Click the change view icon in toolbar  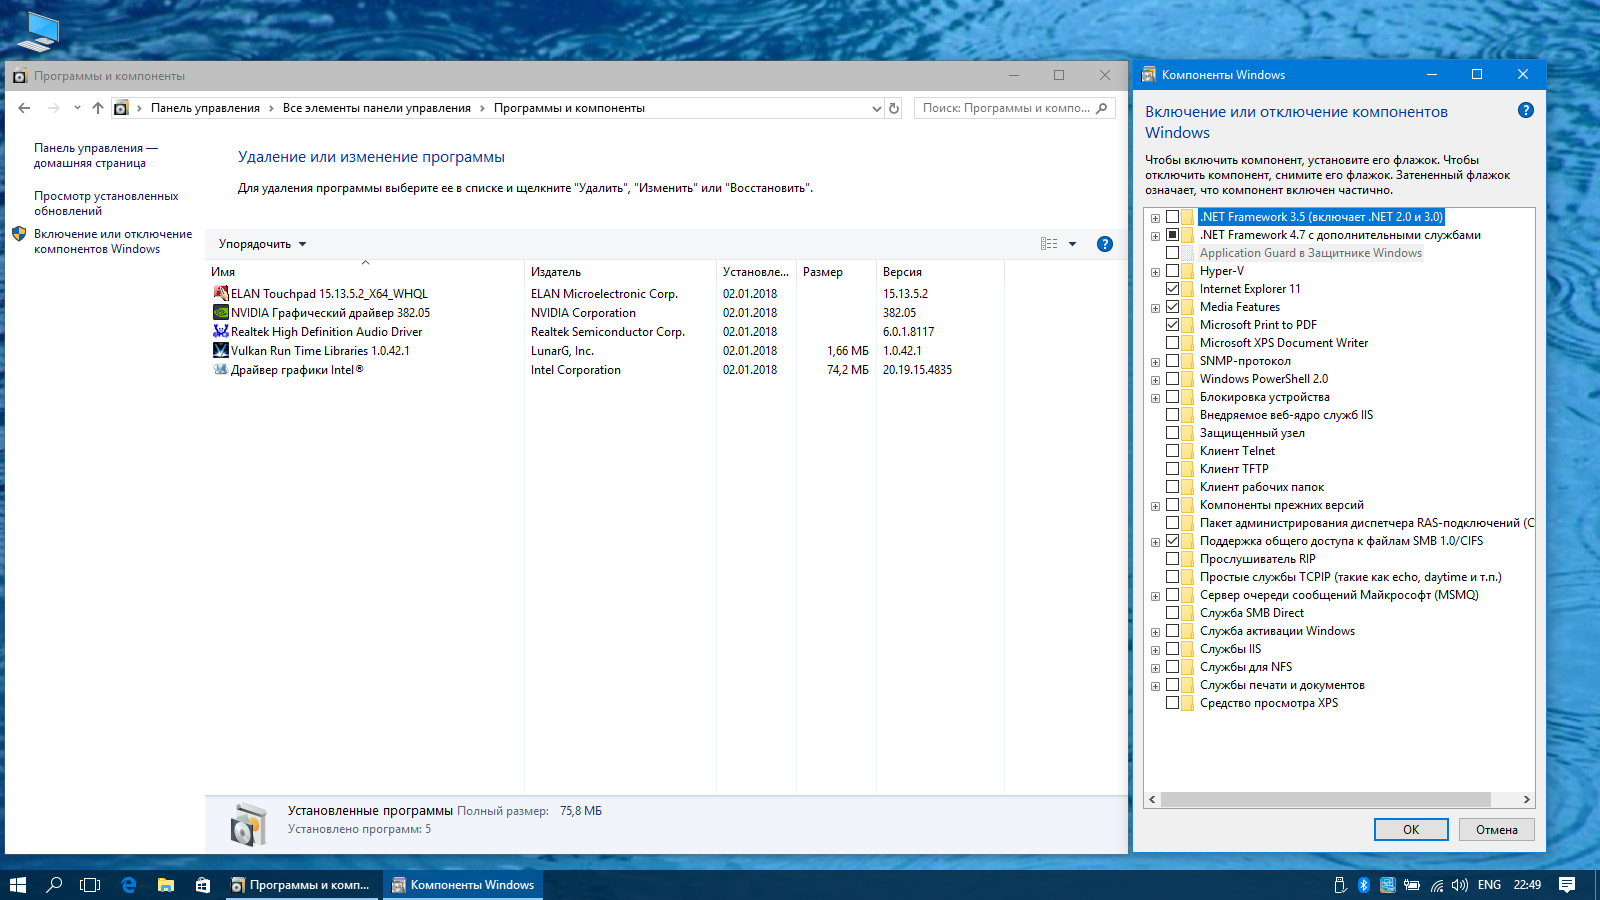(x=1049, y=244)
